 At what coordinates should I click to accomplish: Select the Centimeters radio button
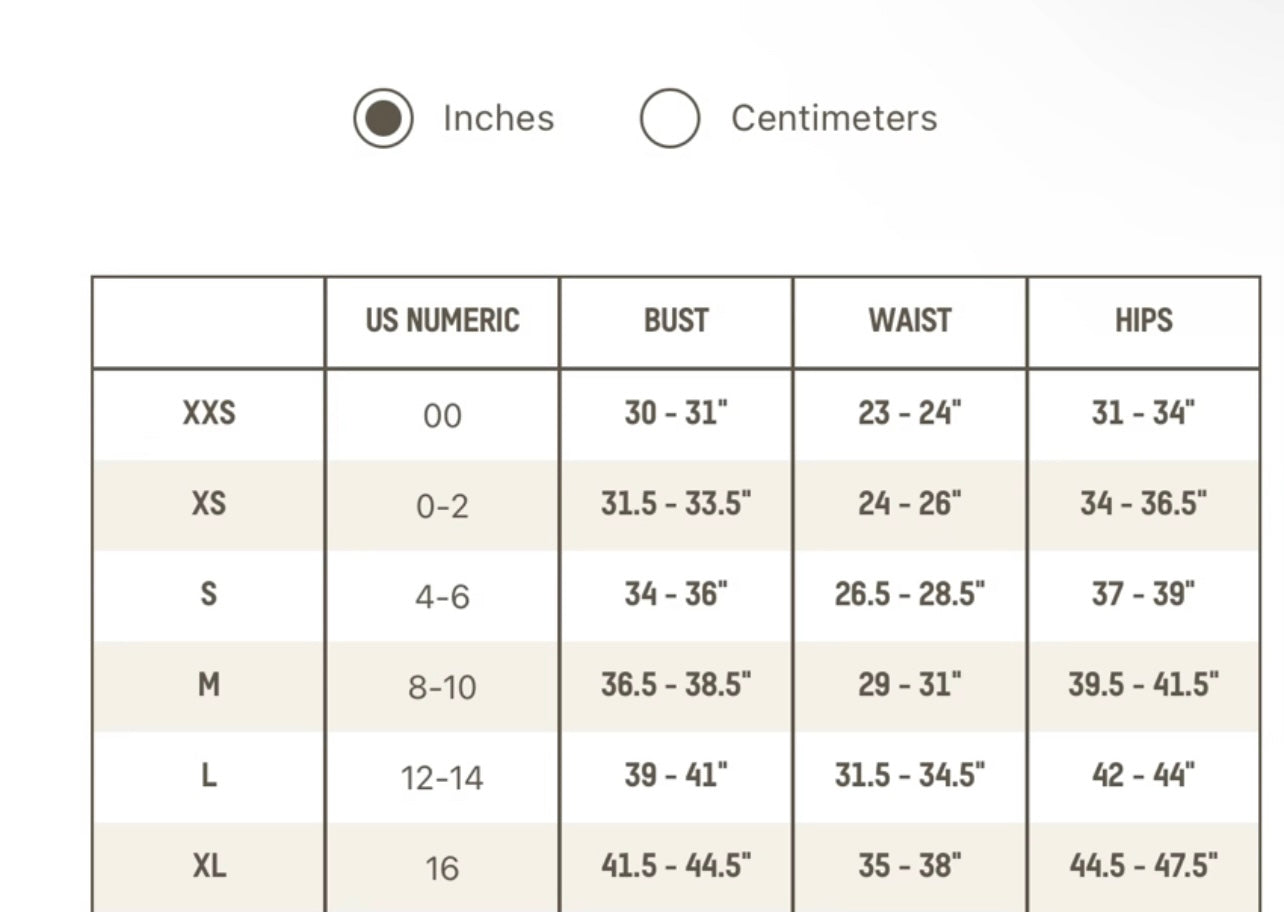pos(669,118)
